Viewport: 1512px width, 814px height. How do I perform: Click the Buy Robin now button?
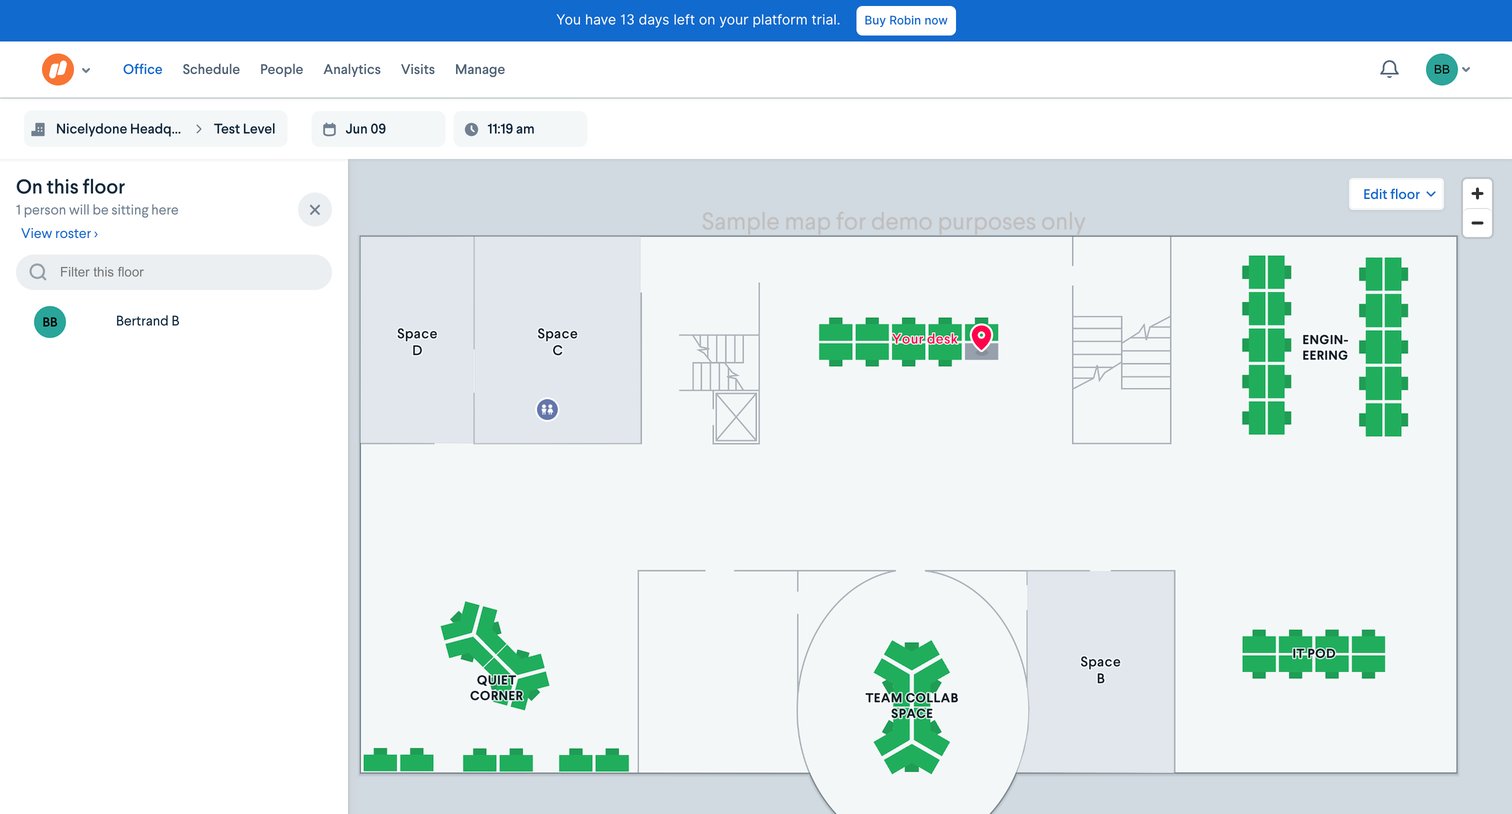pos(906,21)
